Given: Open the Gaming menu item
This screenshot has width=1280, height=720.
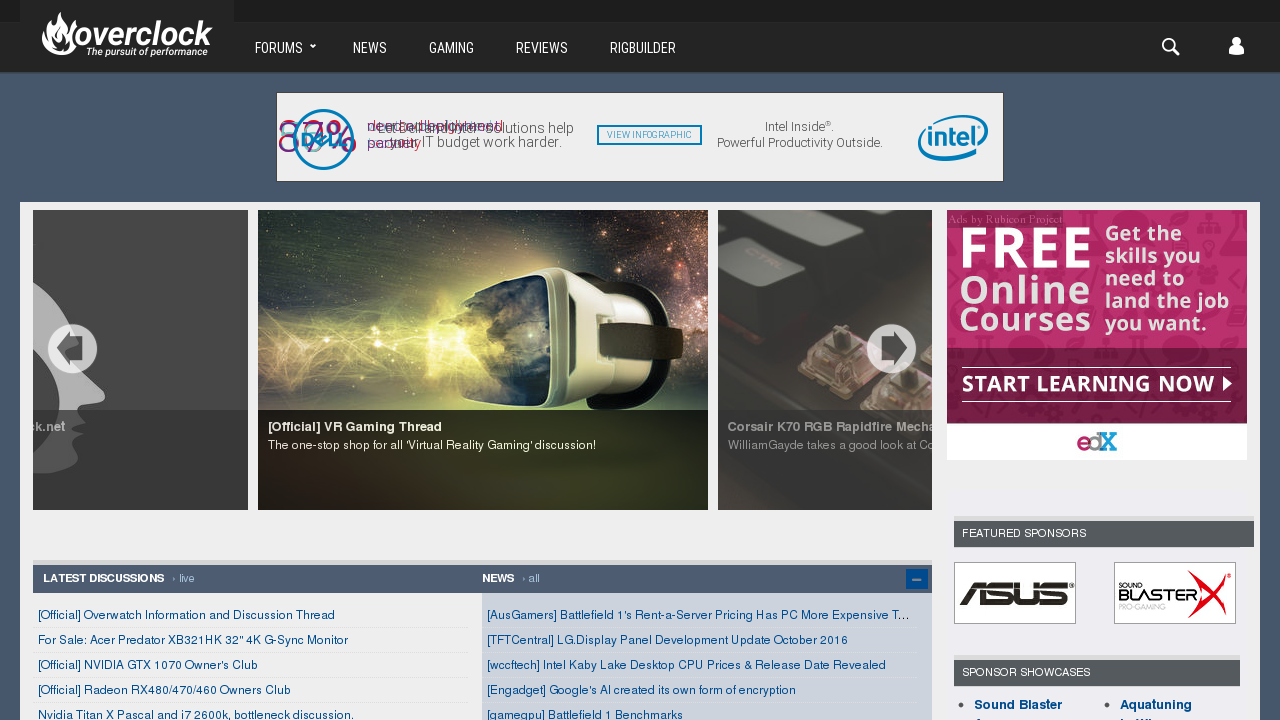Looking at the screenshot, I should point(451,48).
